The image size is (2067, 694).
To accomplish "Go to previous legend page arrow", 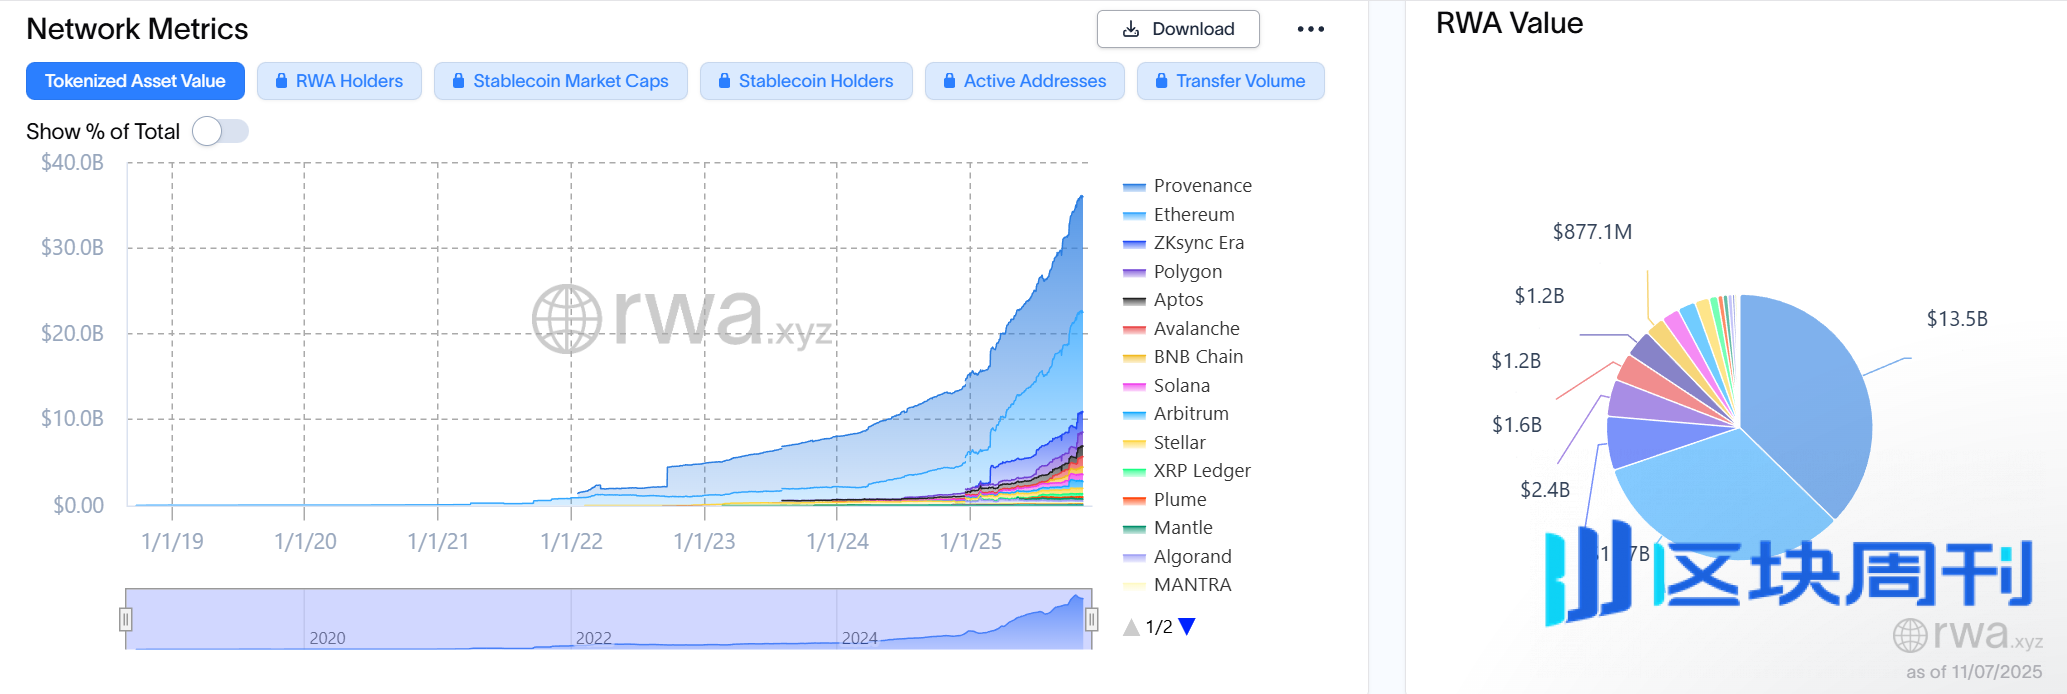I will (1131, 627).
